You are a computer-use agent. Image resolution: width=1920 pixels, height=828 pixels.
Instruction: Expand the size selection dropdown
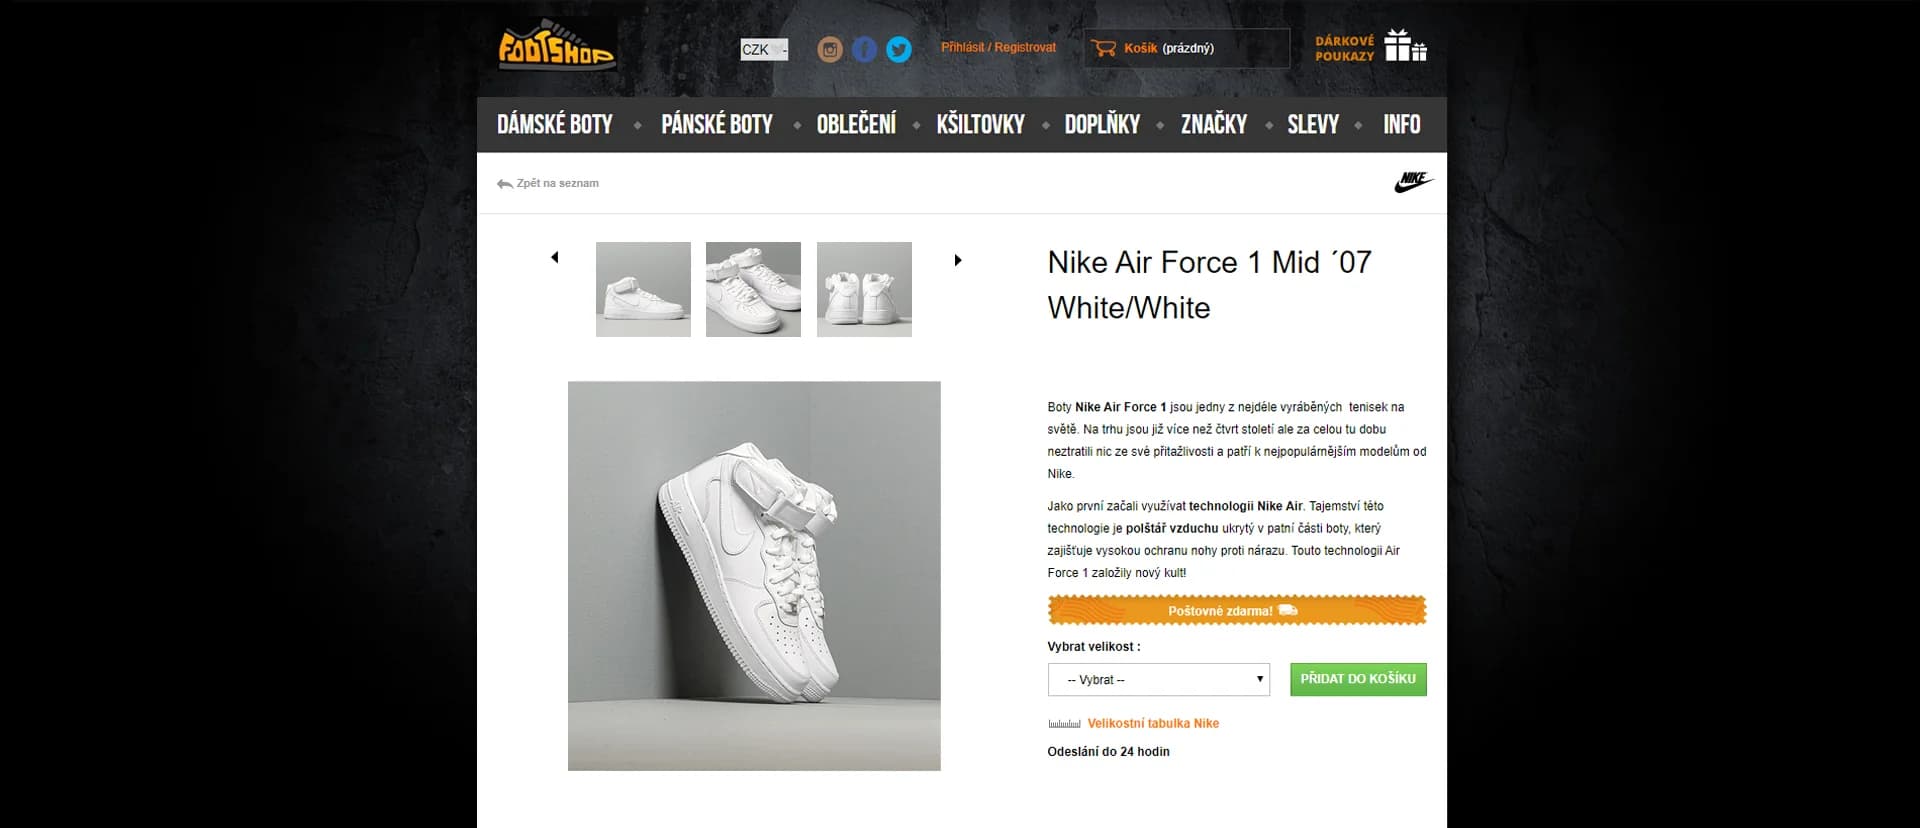(1158, 680)
